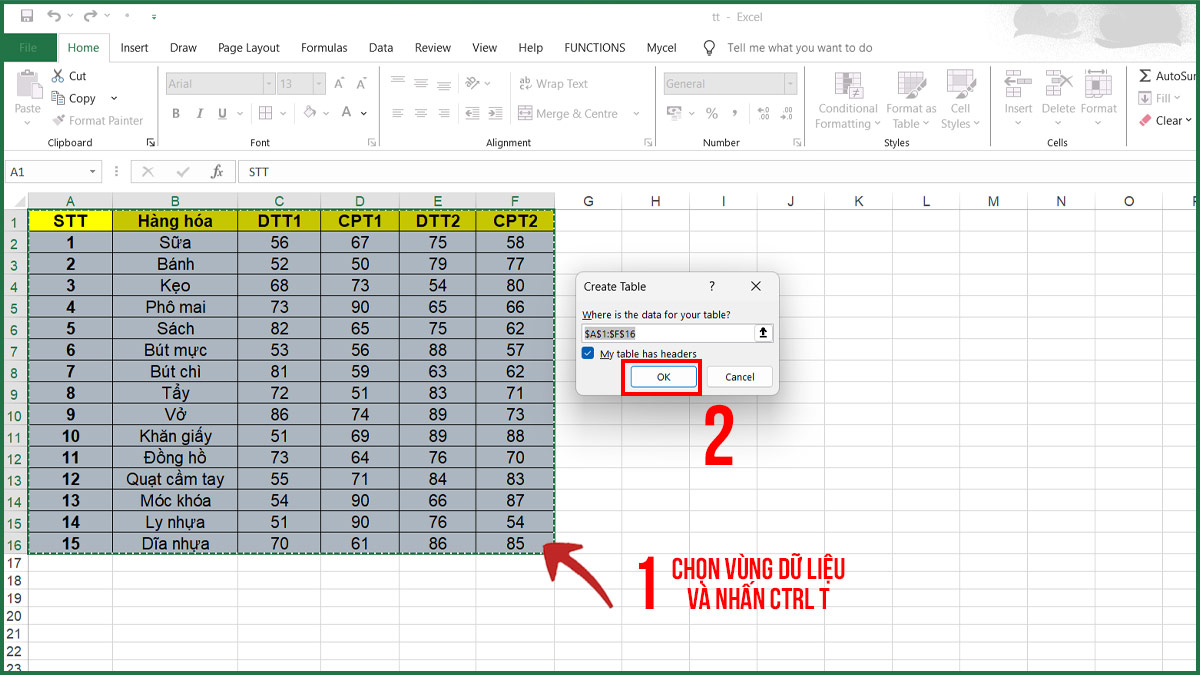Viewport: 1200px width, 675px height.
Task: Pick a color with the Font Color swatch
Action: (346, 113)
